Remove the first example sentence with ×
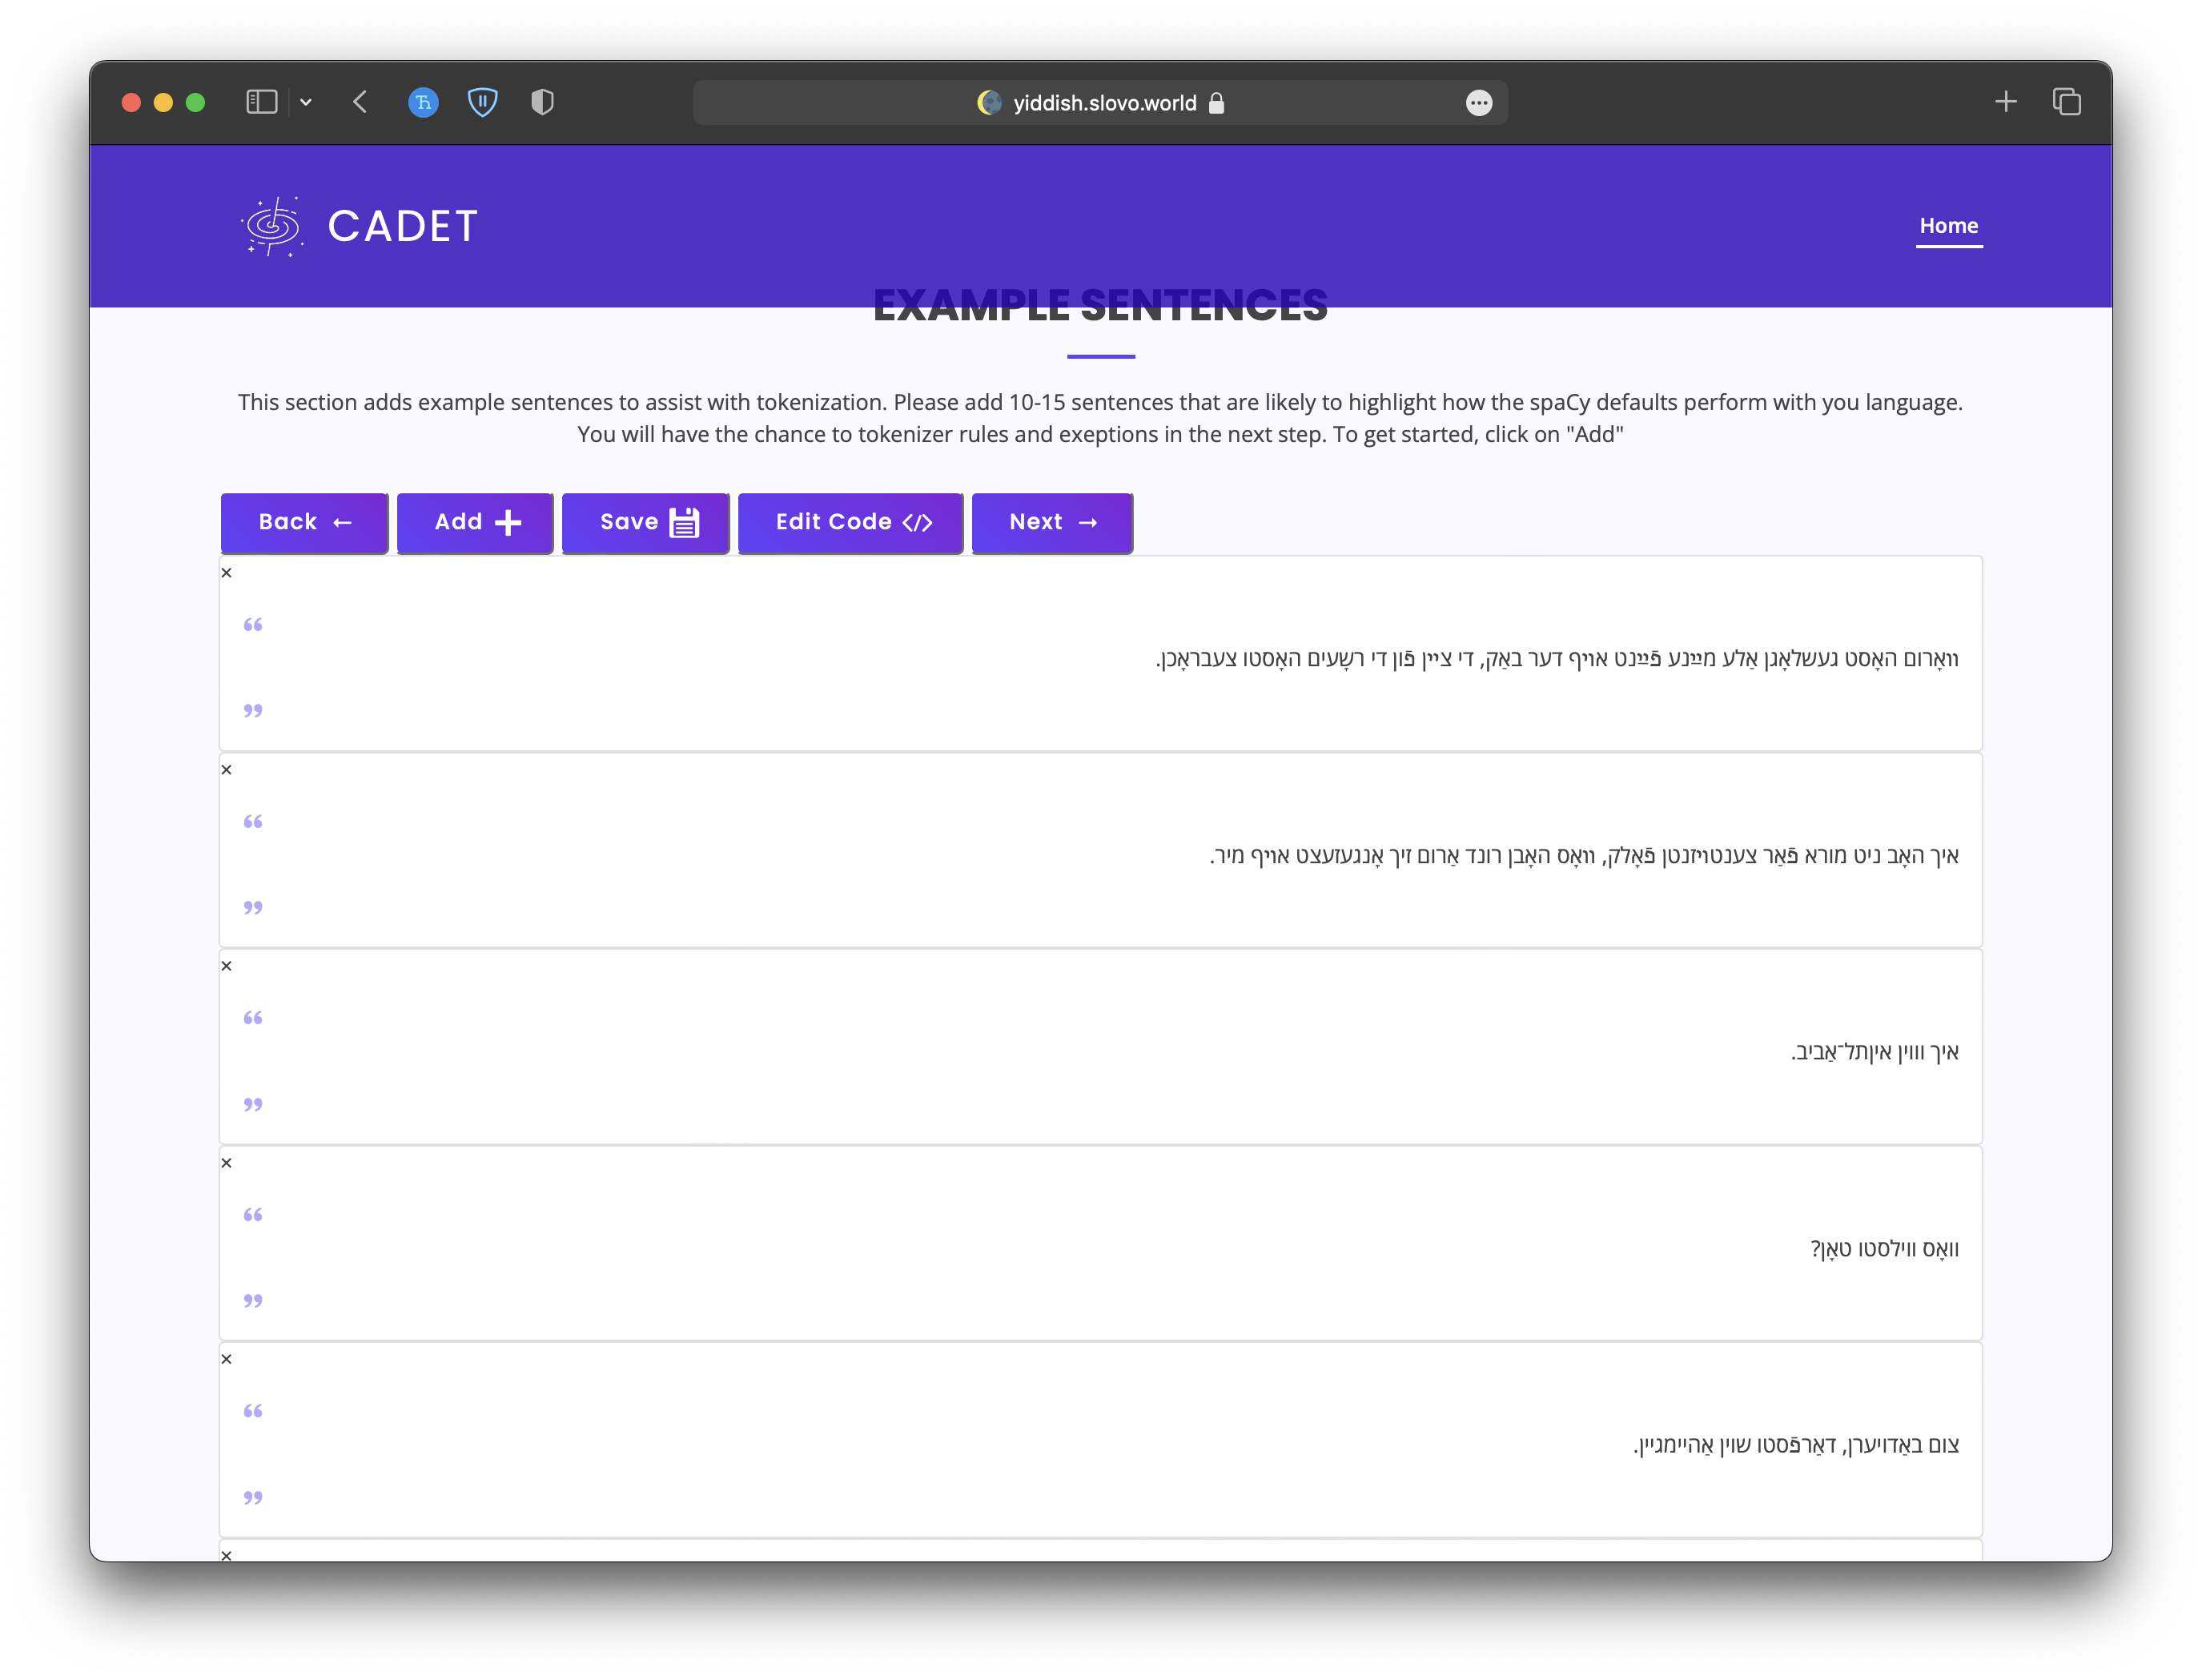2202x1680 pixels. [x=227, y=573]
